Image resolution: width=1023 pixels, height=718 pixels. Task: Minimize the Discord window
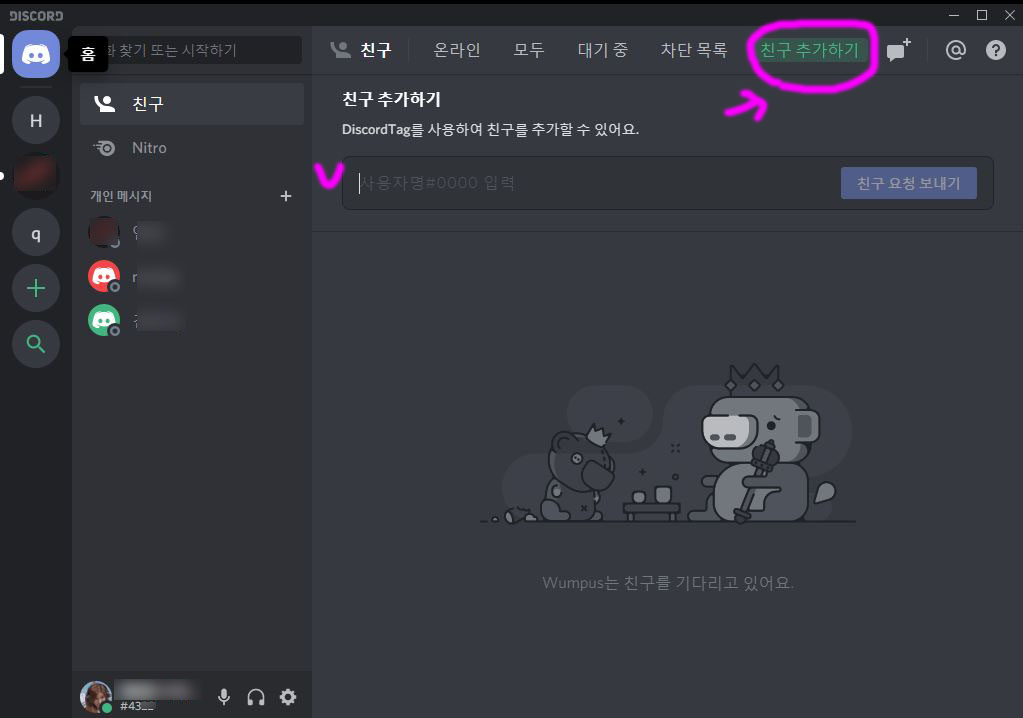[954, 15]
